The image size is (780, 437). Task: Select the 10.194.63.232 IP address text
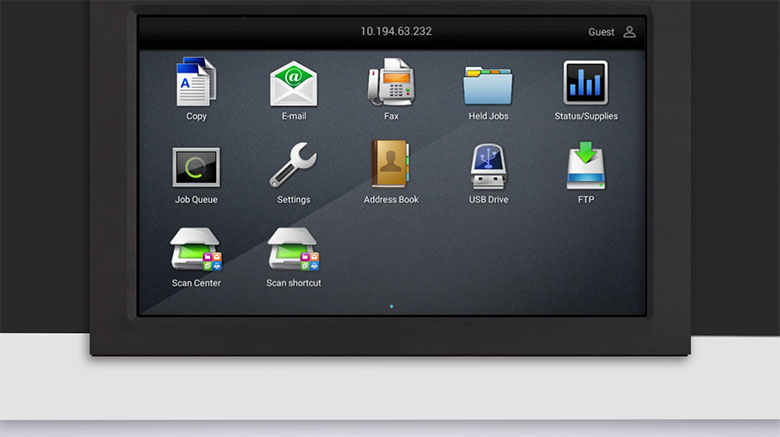396,31
